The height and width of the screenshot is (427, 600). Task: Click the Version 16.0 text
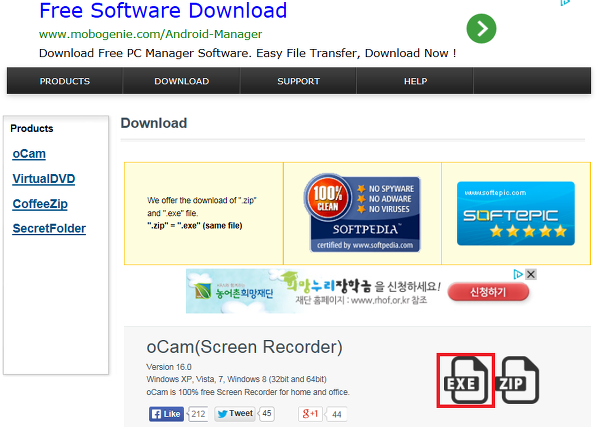tap(169, 367)
